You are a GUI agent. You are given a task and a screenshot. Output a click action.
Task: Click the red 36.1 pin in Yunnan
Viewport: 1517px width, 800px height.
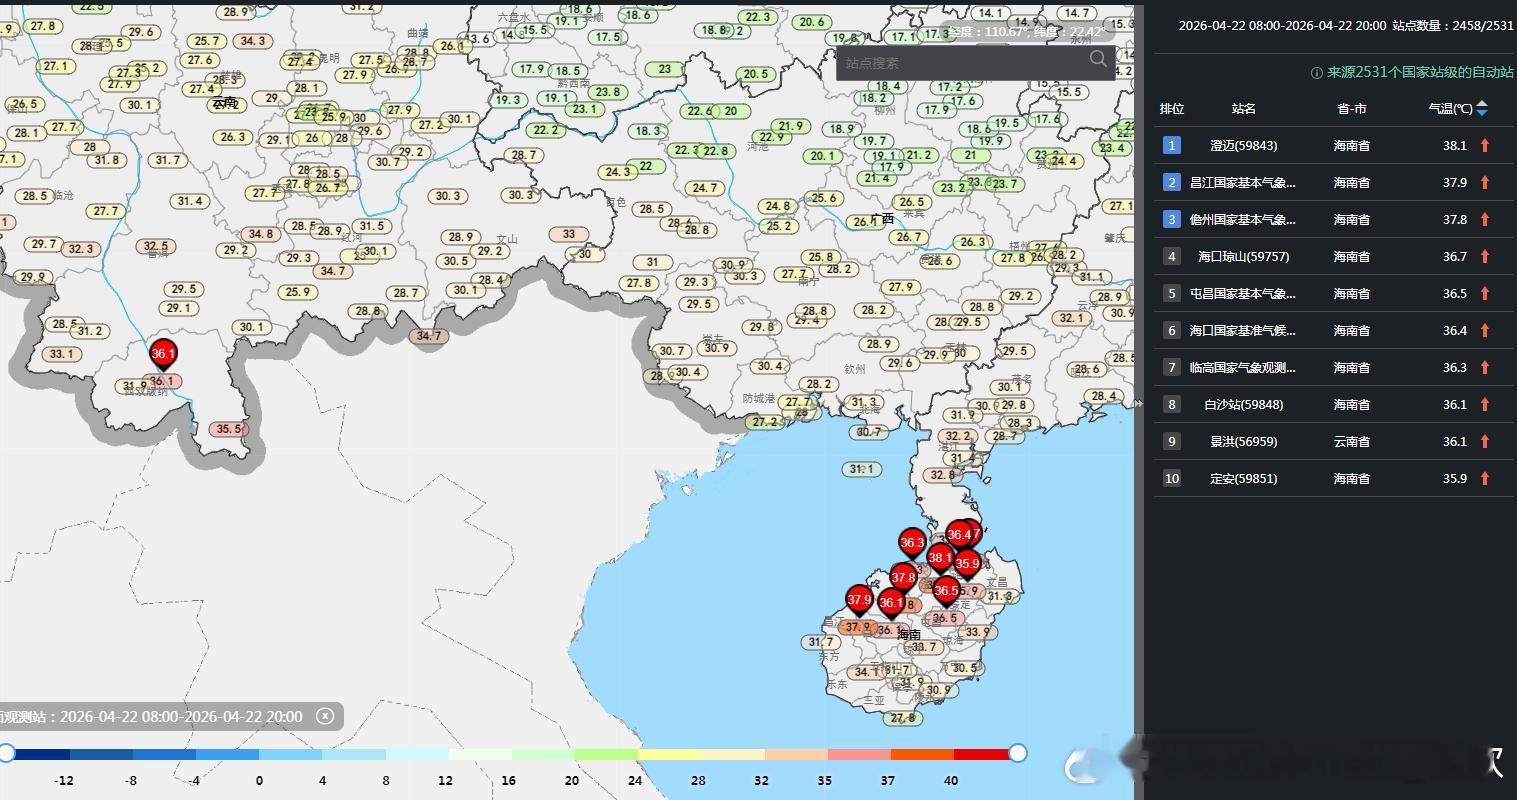(163, 354)
